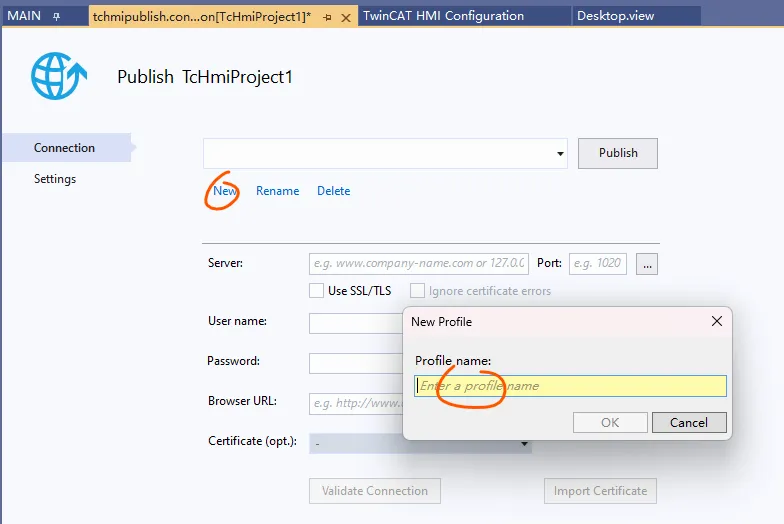This screenshot has width=784, height=524.
Task: Click the globe publish icon
Action: [58, 76]
